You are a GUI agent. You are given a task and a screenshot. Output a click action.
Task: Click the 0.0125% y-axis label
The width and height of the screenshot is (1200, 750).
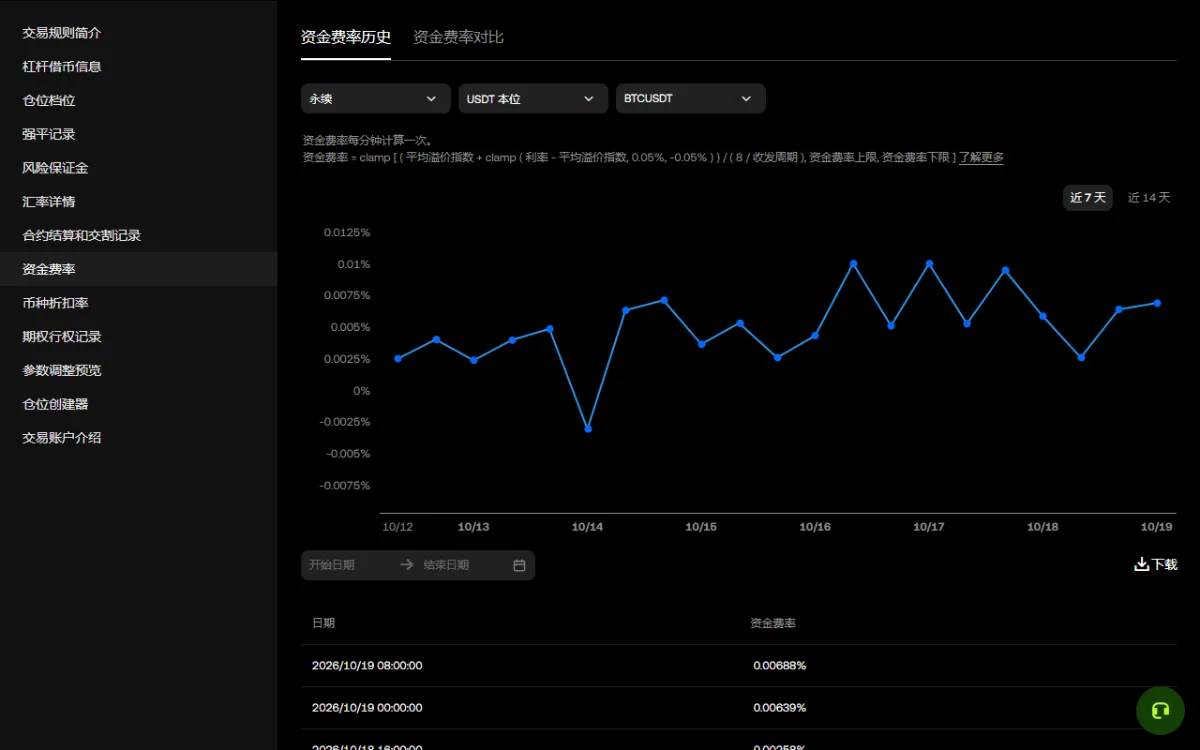[x=347, y=232]
